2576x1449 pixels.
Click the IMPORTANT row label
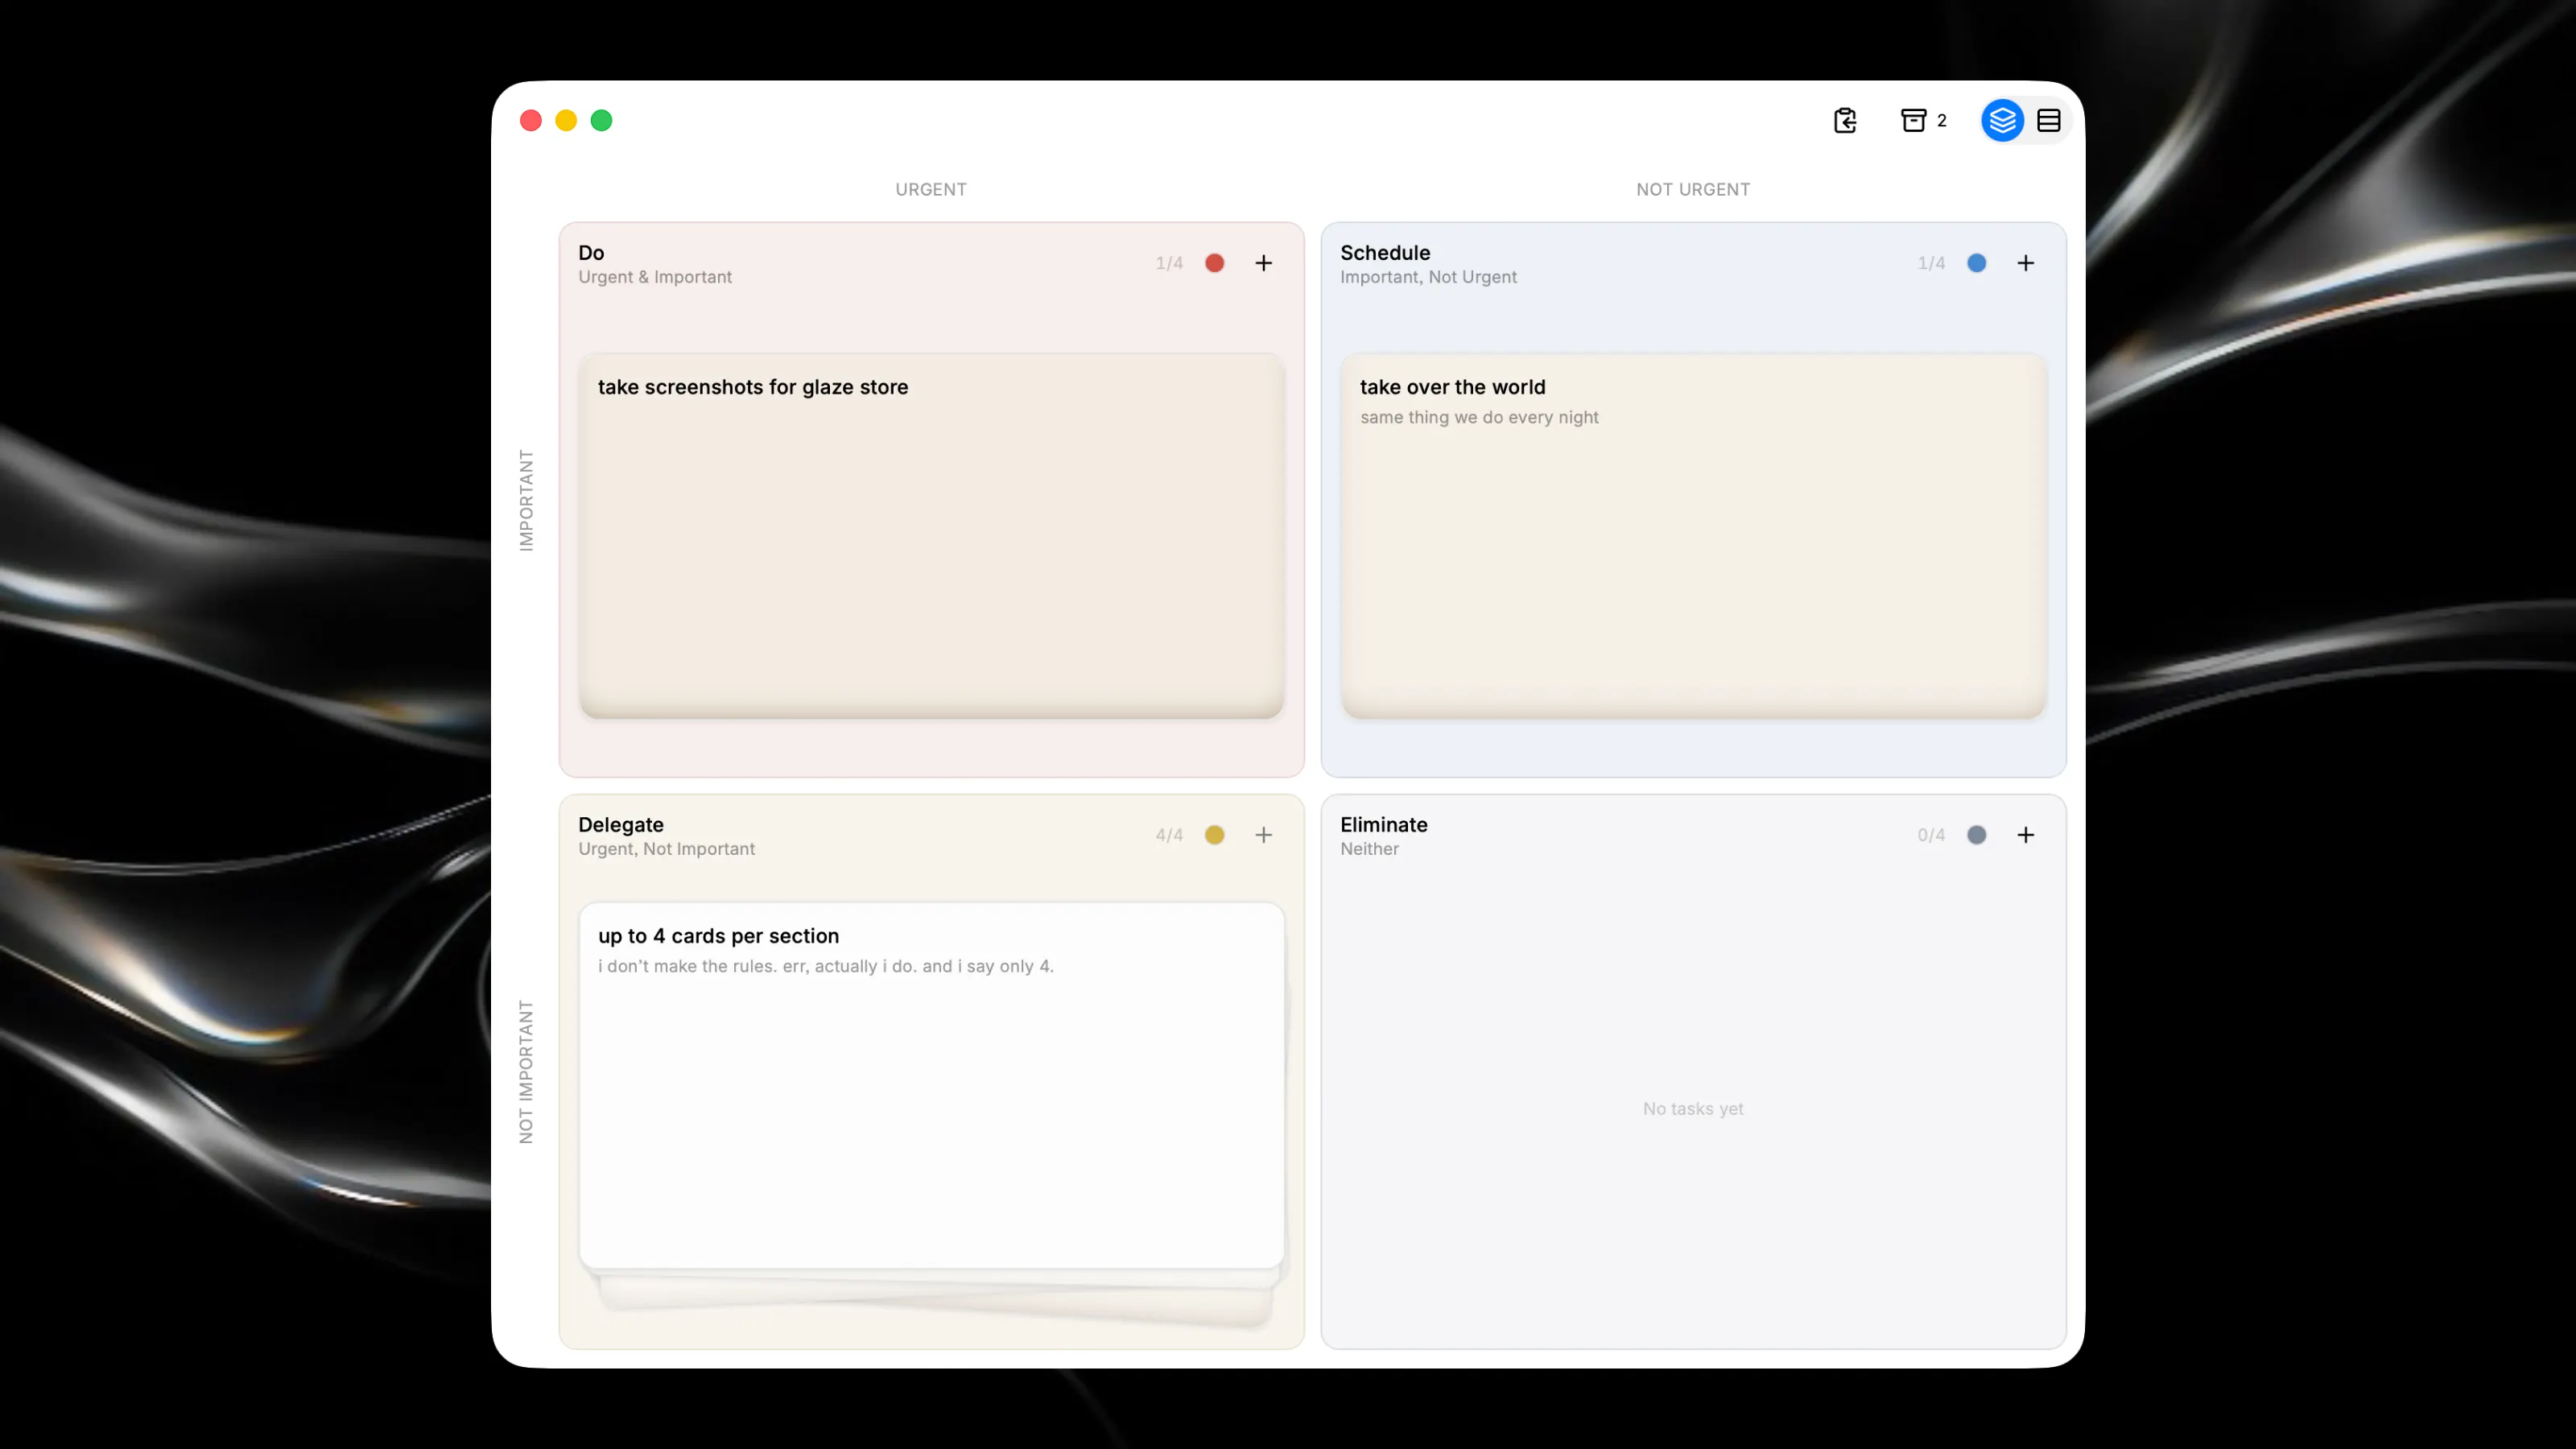(x=526, y=500)
